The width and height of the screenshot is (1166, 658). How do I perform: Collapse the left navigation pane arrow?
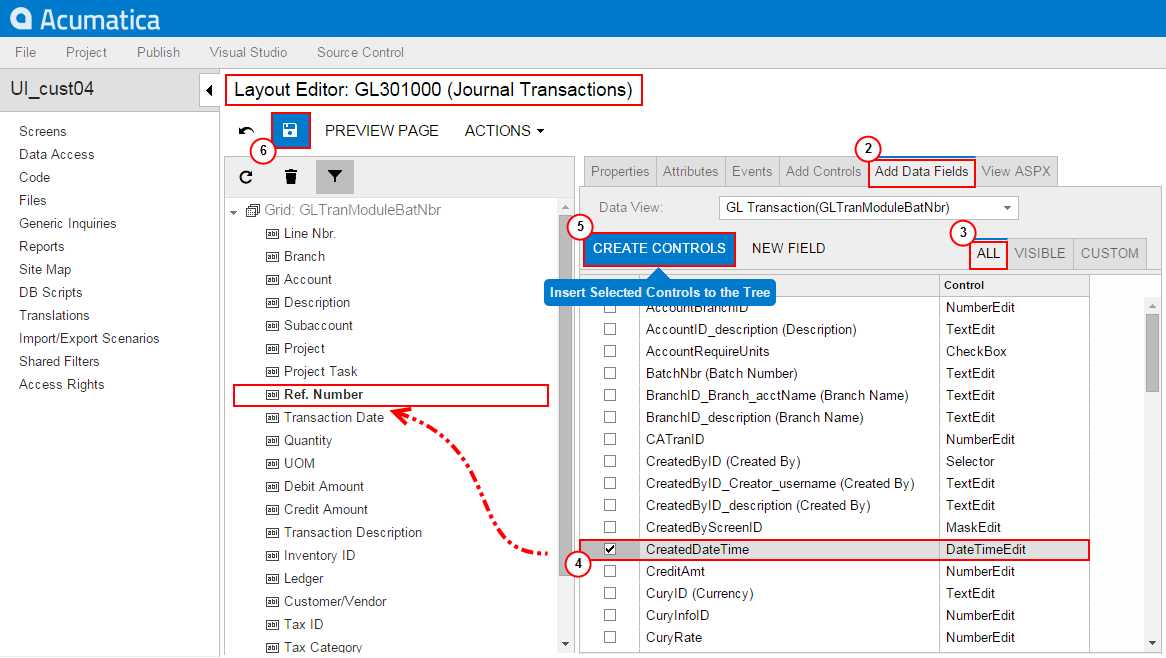pyautogui.click(x=209, y=90)
